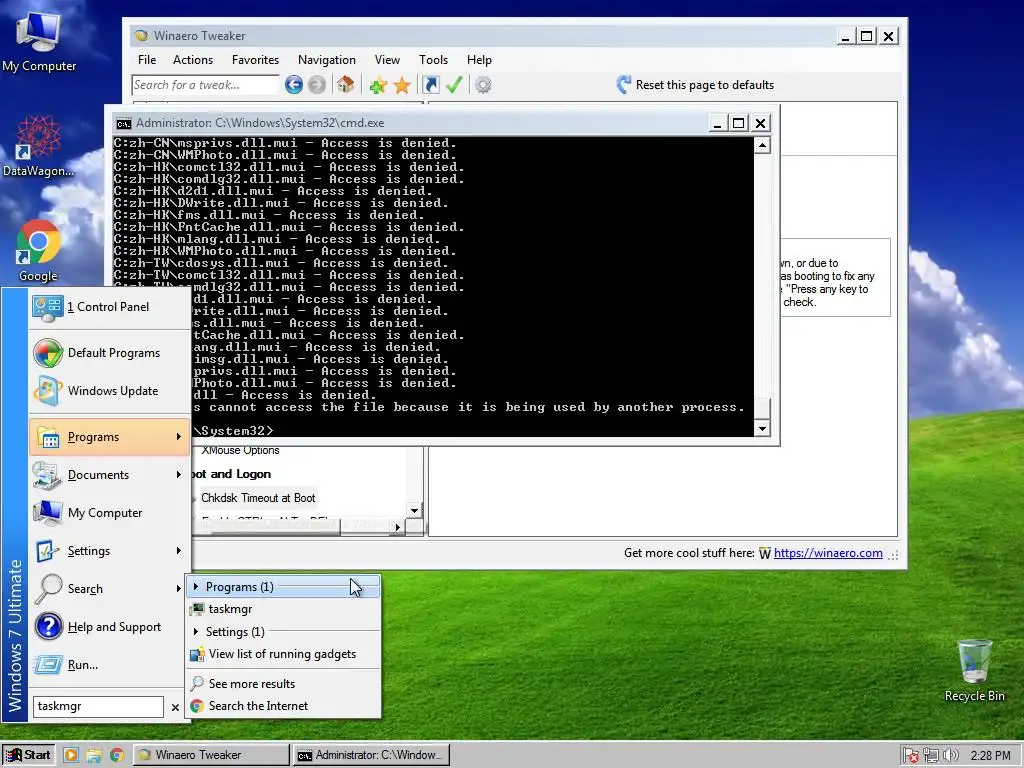
Task: Expand the Search submenu in Start menu
Action: click(110, 588)
